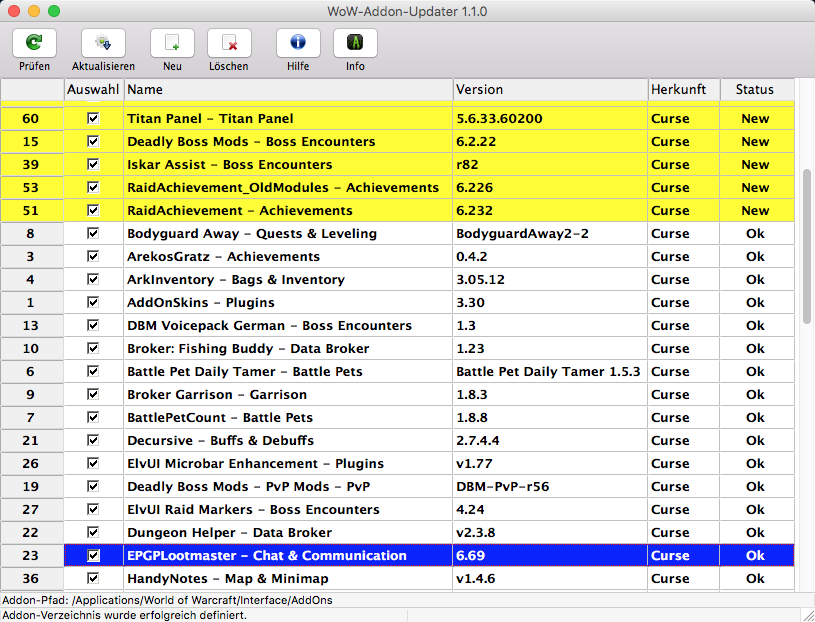Click version cell 5.6.33.60200
The width and height of the screenshot is (815, 622).
pos(550,118)
